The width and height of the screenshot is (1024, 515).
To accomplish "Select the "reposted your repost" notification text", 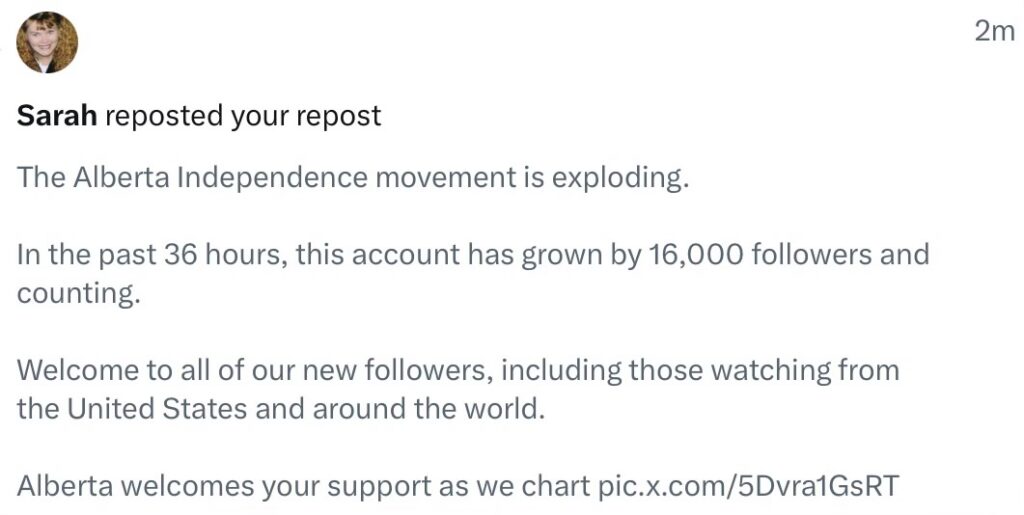I will click(x=243, y=116).
